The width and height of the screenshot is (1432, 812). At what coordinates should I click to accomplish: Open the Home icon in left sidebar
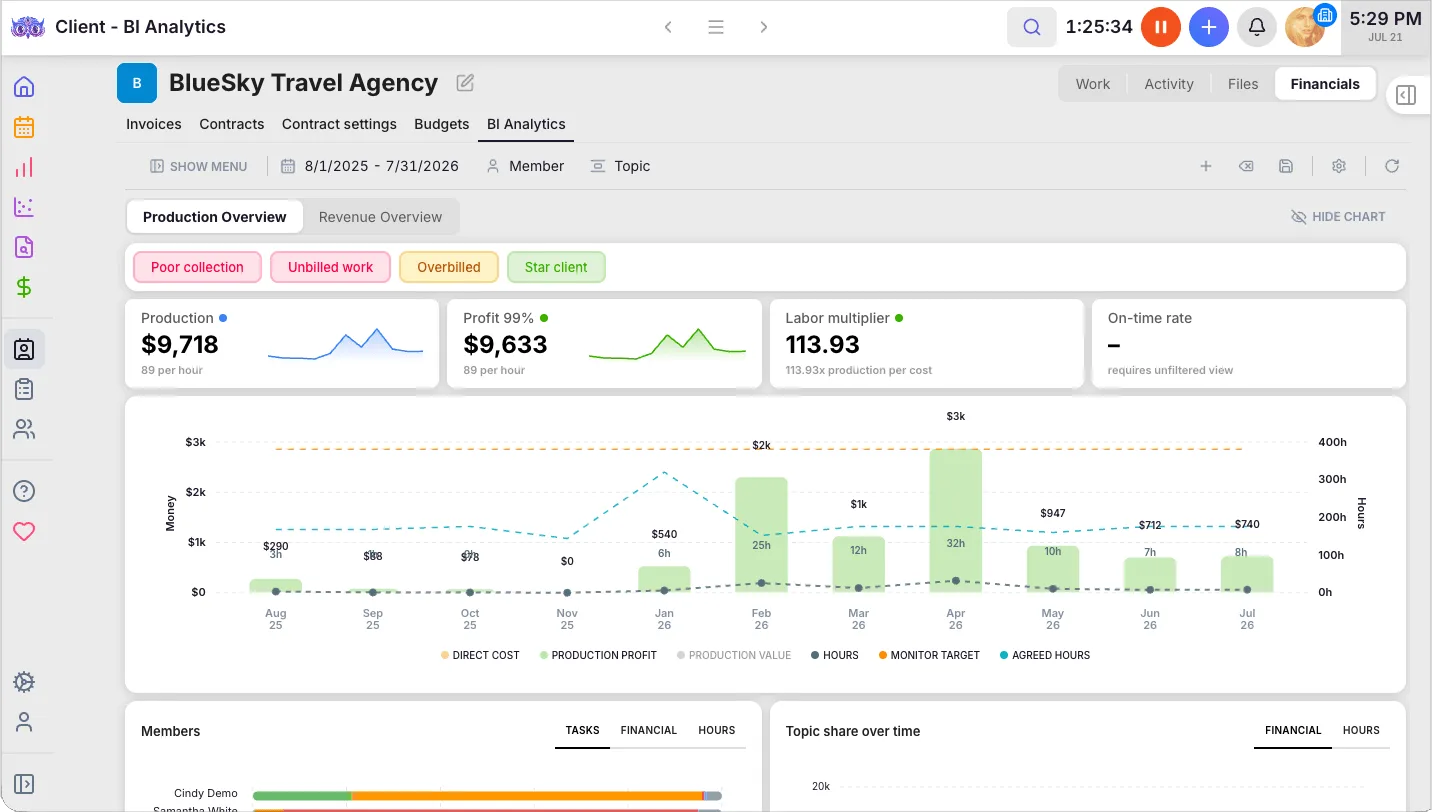(24, 87)
